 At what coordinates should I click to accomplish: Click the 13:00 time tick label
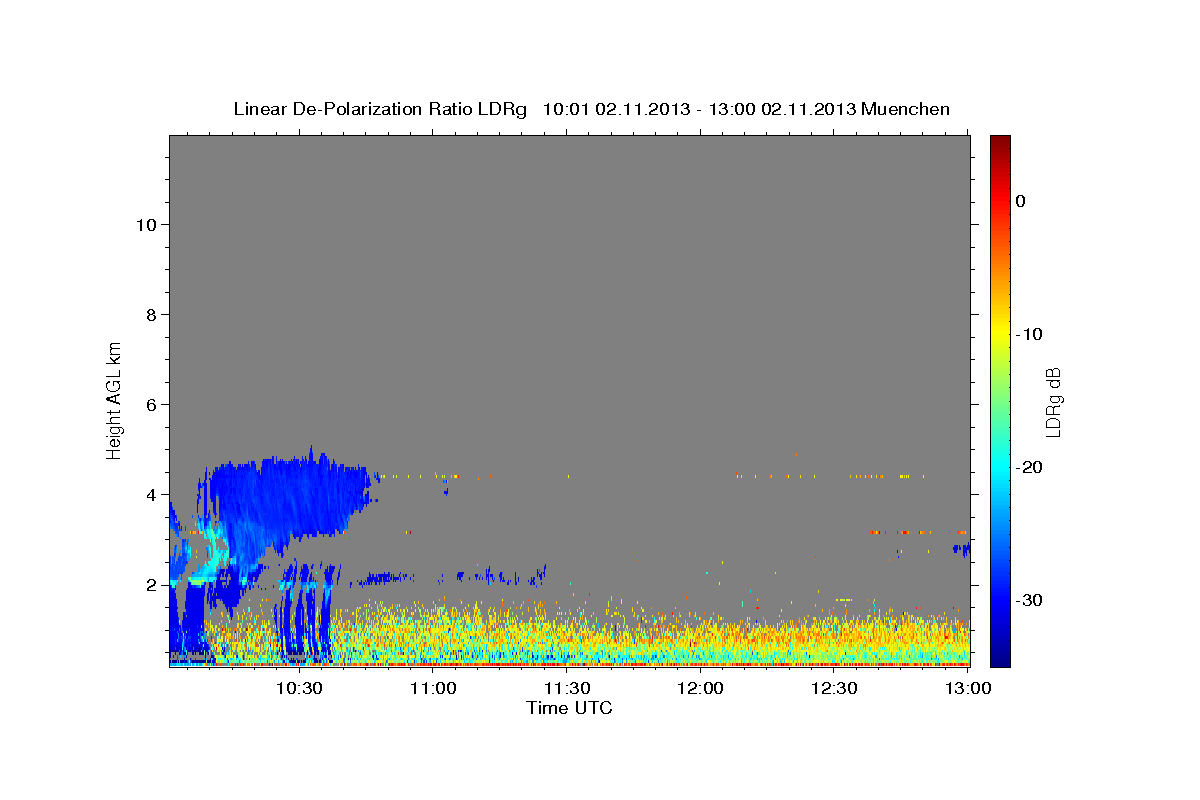pyautogui.click(x=968, y=688)
